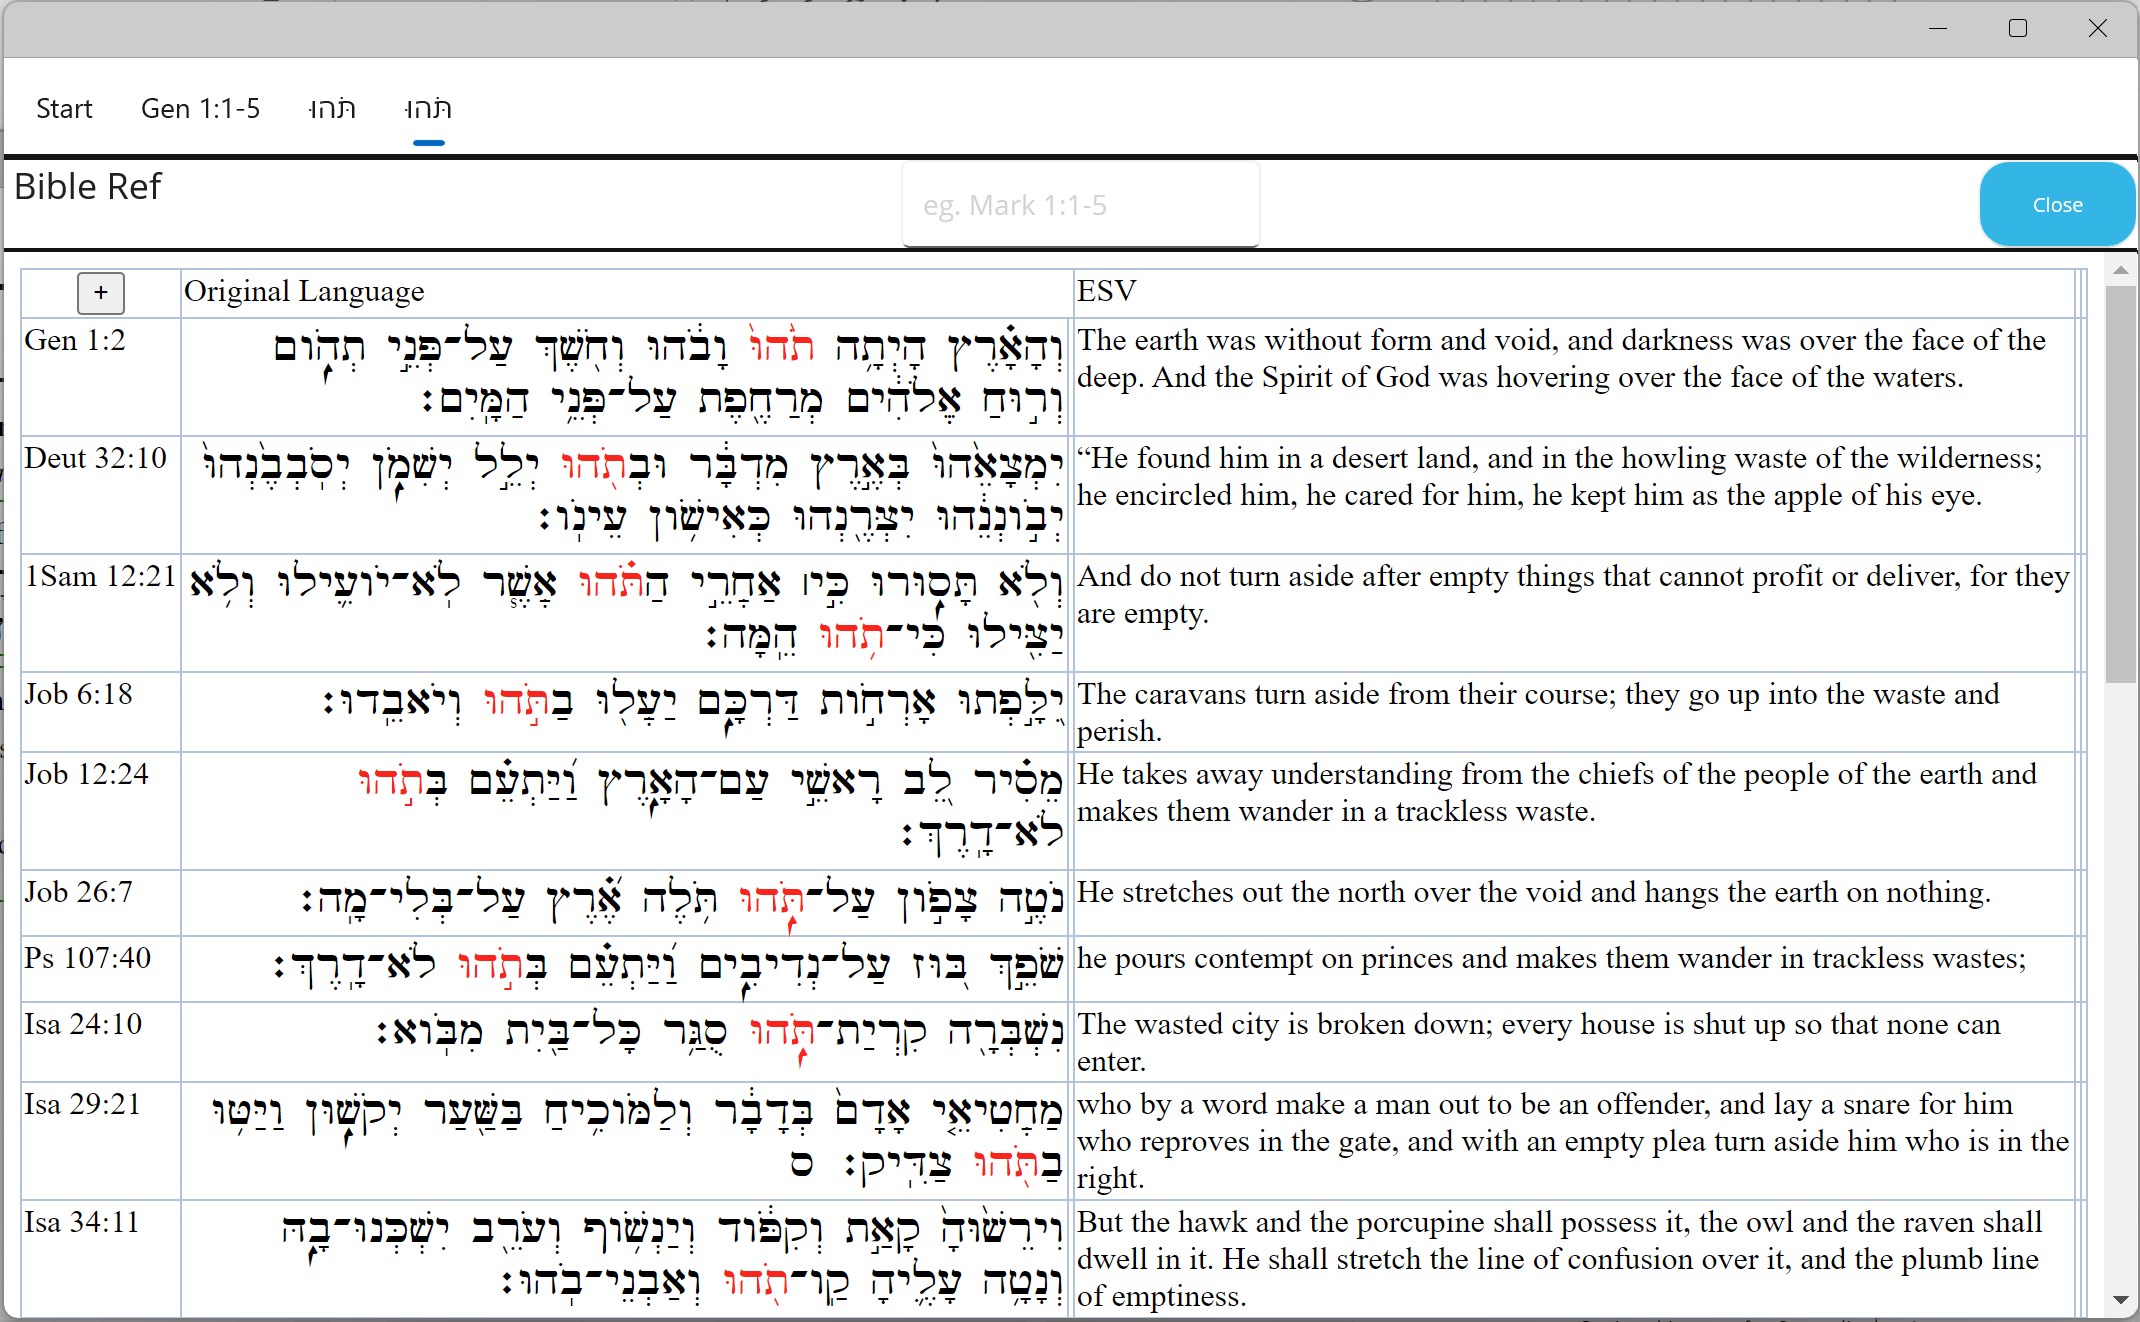Screen dimensions: 2140x1322
Task: Open the Gen 1:2 verse reference
Action: click(74, 340)
